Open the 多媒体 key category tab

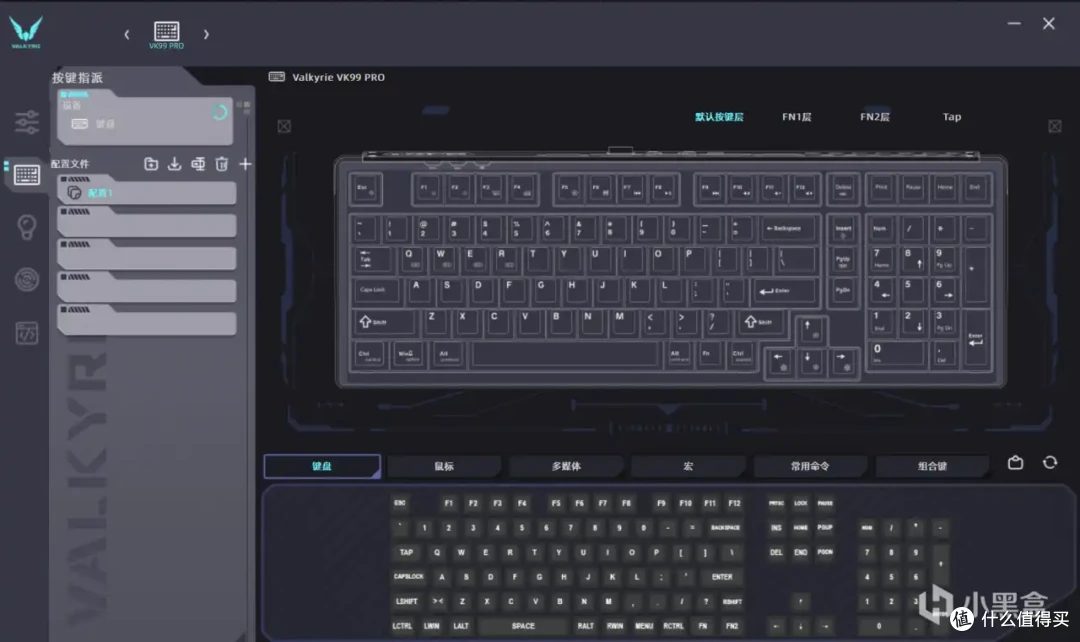coord(566,466)
